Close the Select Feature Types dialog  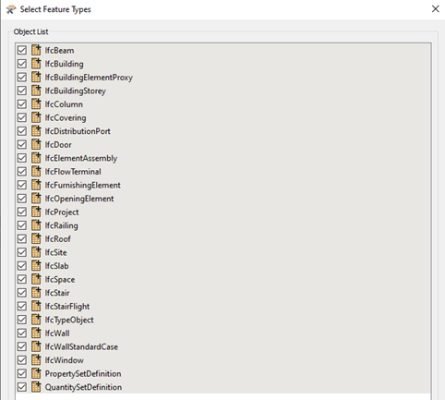[435, 9]
